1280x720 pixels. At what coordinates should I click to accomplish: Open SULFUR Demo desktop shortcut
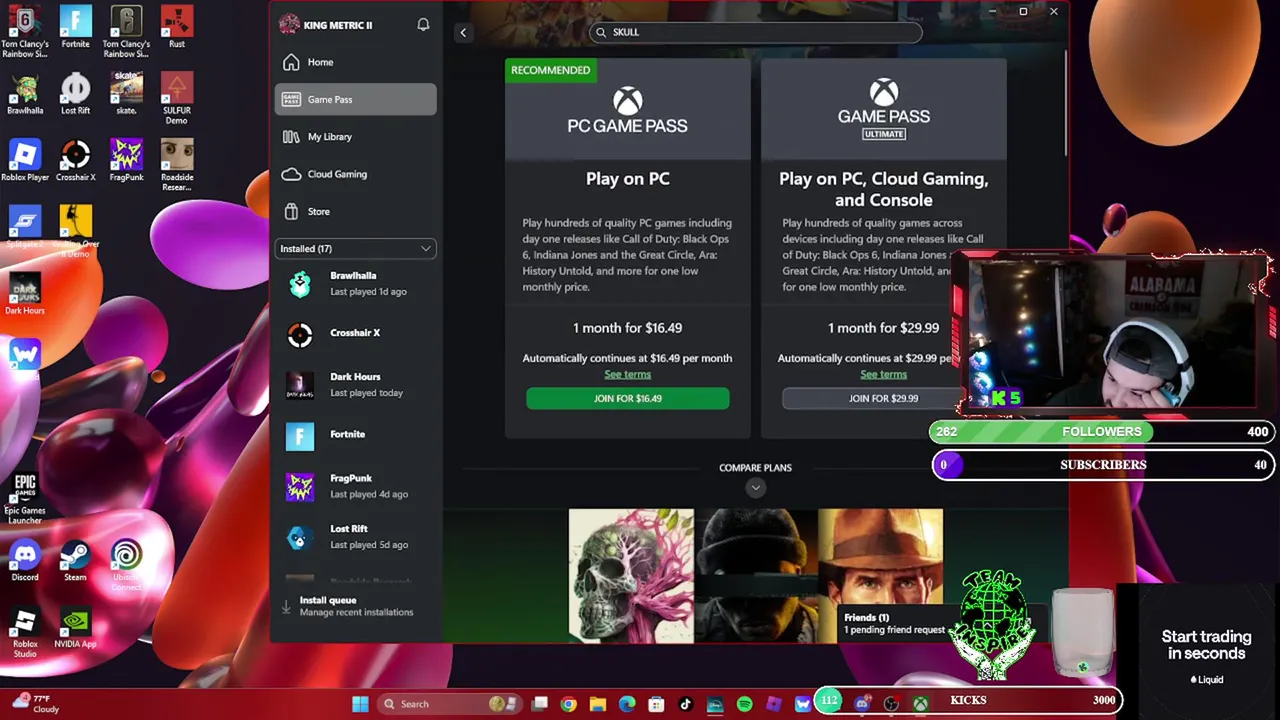coord(177,98)
